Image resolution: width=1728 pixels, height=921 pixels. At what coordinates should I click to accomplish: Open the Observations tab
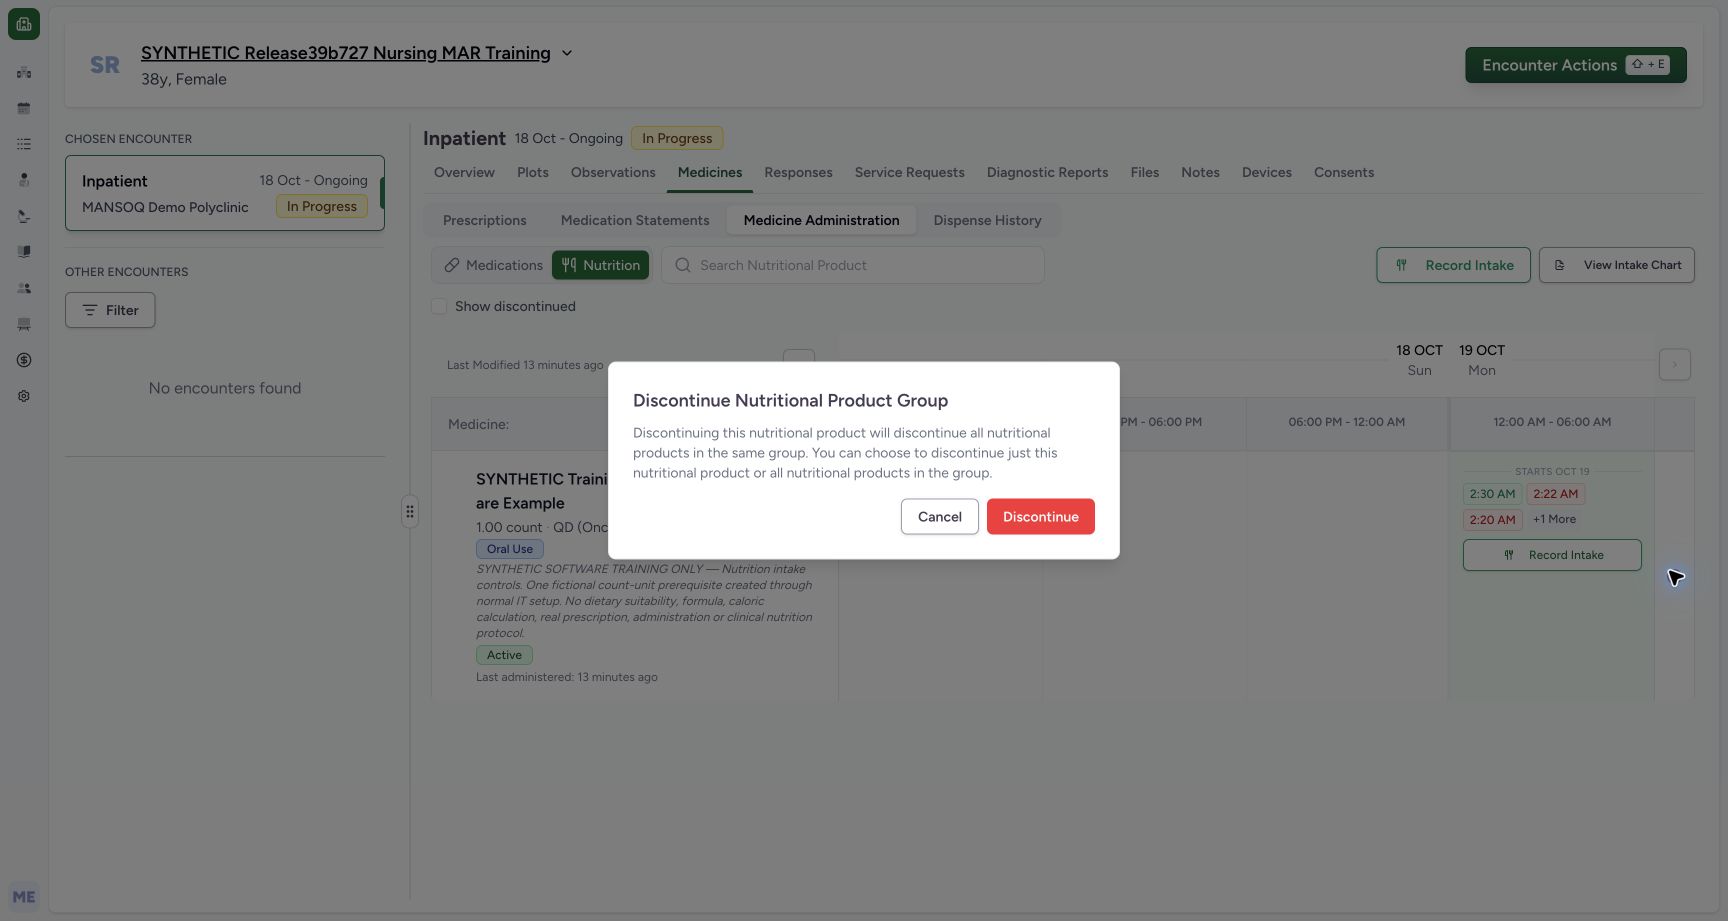coord(613,172)
